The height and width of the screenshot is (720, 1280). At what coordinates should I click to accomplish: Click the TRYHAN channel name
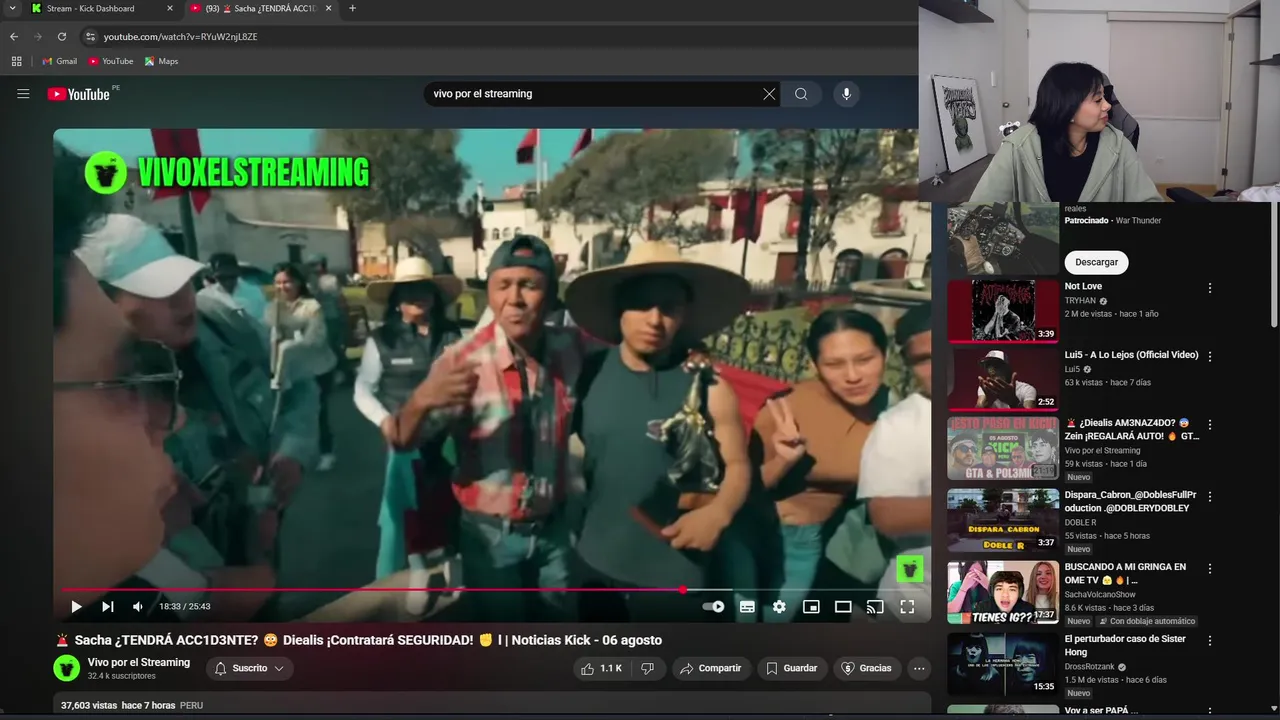point(1080,300)
